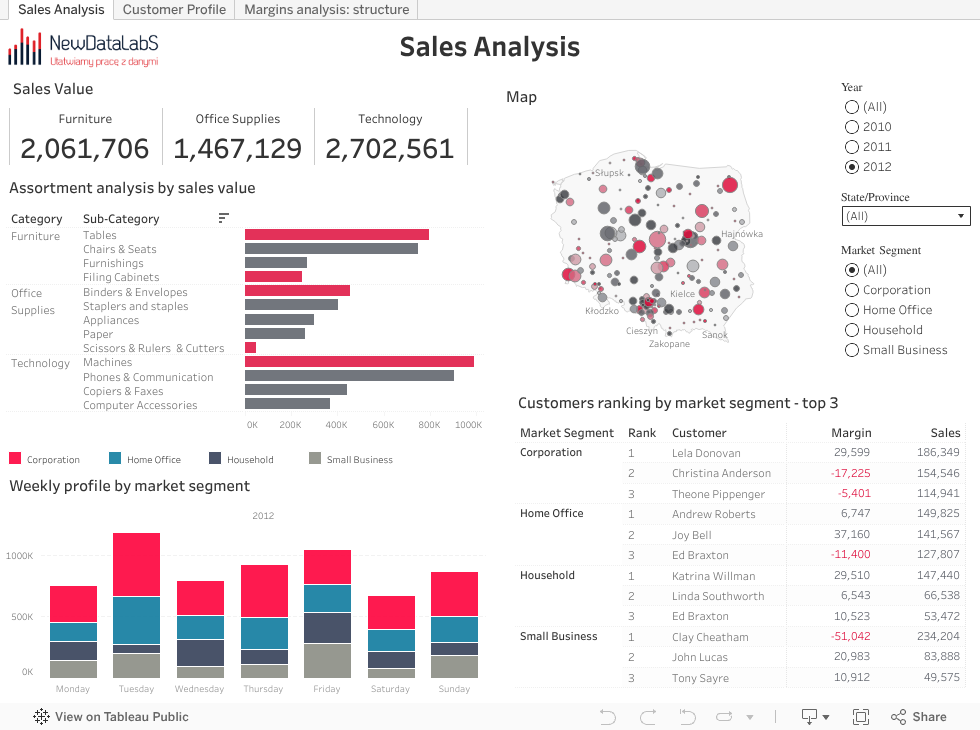980x730 pixels.
Task: Open the download format dropdown arrow
Action: pos(828,717)
